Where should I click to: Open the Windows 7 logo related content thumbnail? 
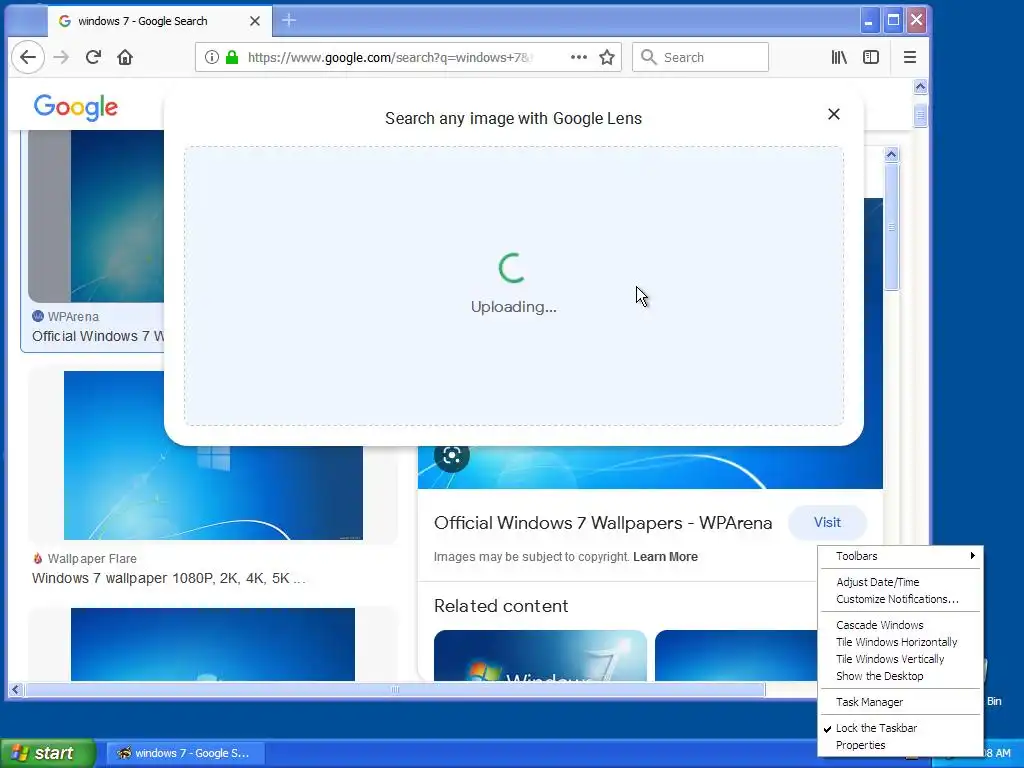click(x=540, y=656)
